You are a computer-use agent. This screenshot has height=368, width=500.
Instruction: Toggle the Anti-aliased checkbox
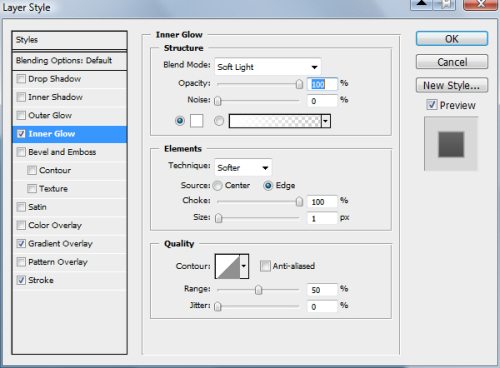(265, 266)
